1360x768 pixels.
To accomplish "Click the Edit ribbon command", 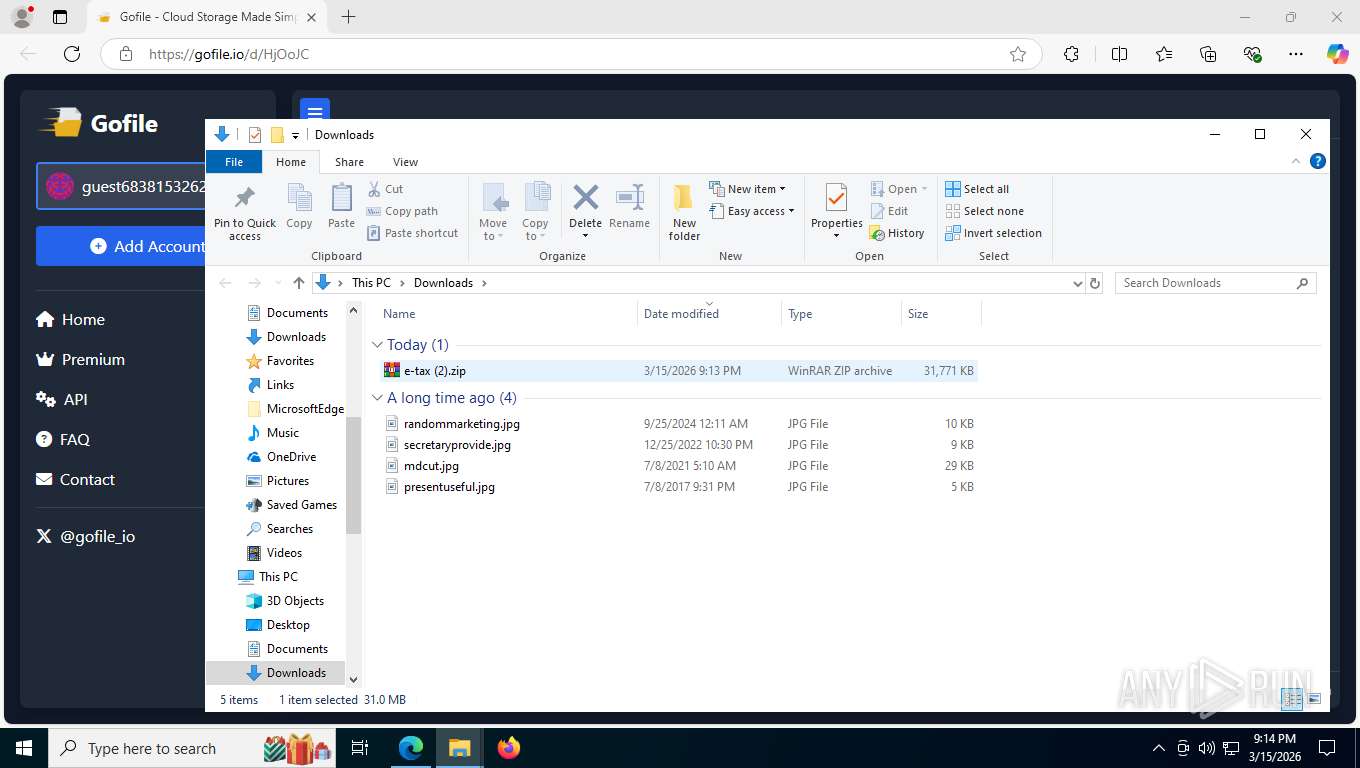I will [x=889, y=211].
